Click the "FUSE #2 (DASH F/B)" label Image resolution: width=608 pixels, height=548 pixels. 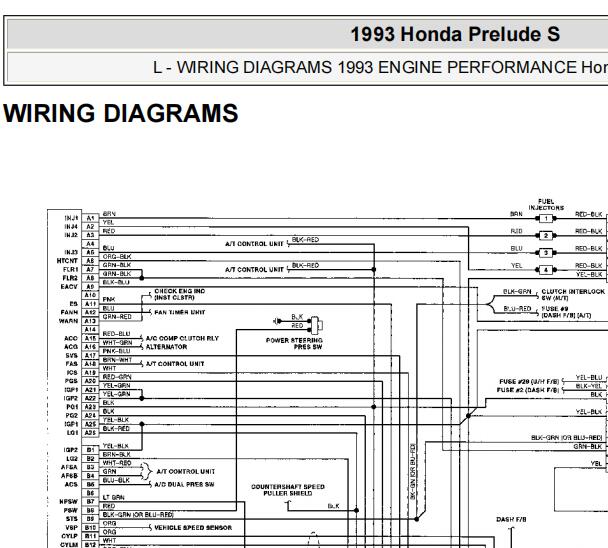tap(528, 390)
